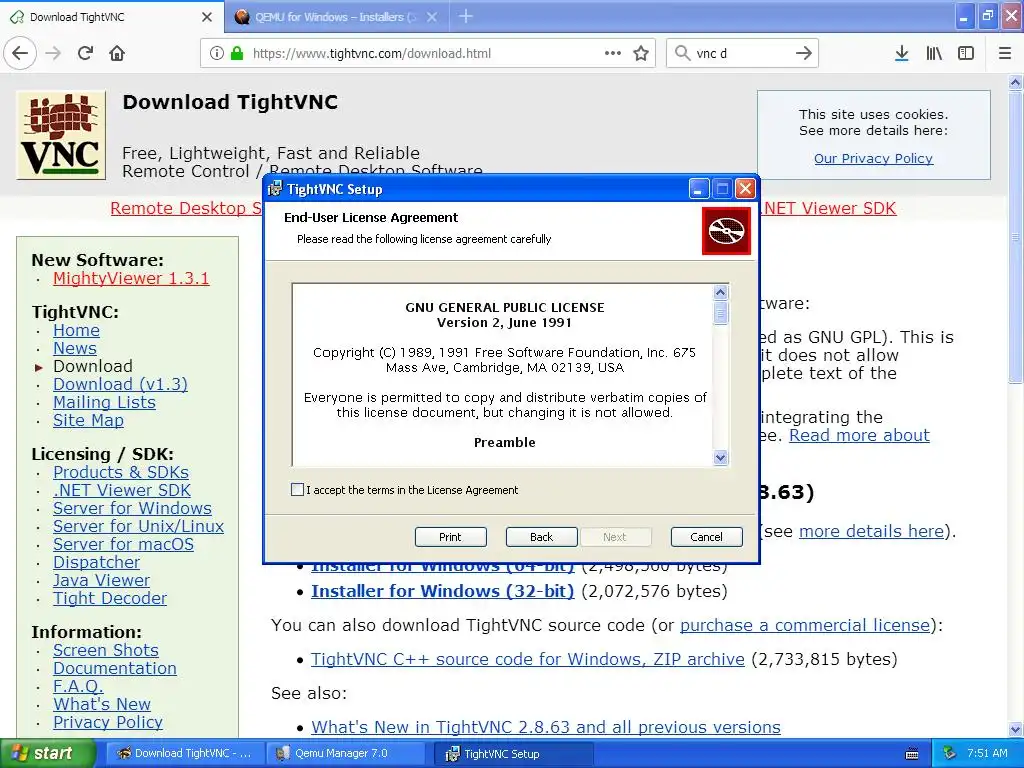Download Installer for Windows (32-bit)
1024x768 pixels.
(x=443, y=591)
